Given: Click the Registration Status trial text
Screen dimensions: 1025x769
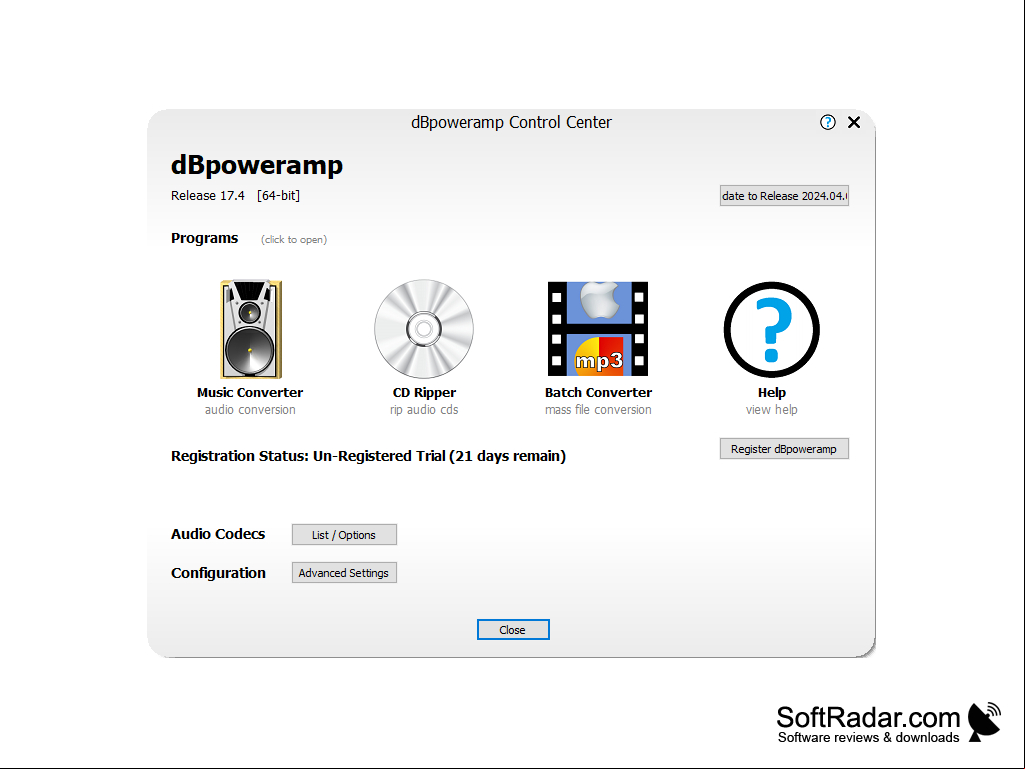Looking at the screenshot, I should tap(368, 456).
